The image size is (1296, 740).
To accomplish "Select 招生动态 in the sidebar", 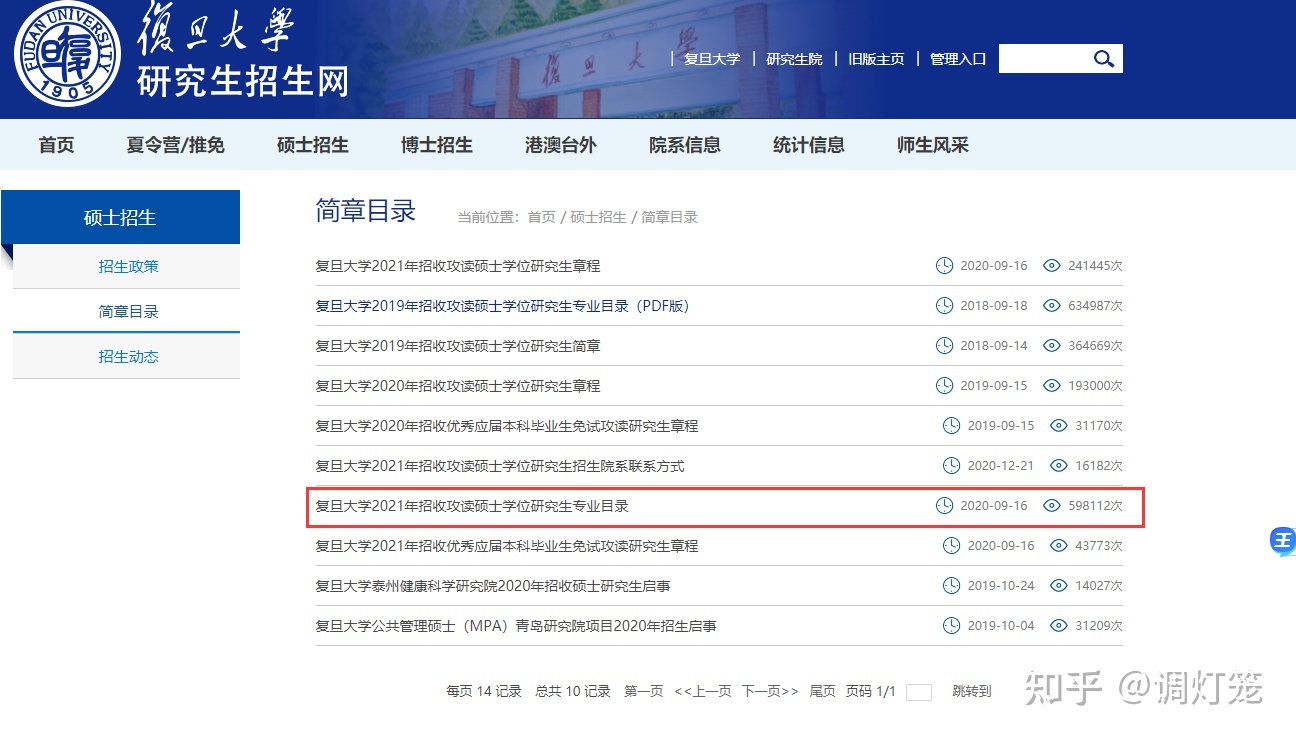I will [127, 357].
